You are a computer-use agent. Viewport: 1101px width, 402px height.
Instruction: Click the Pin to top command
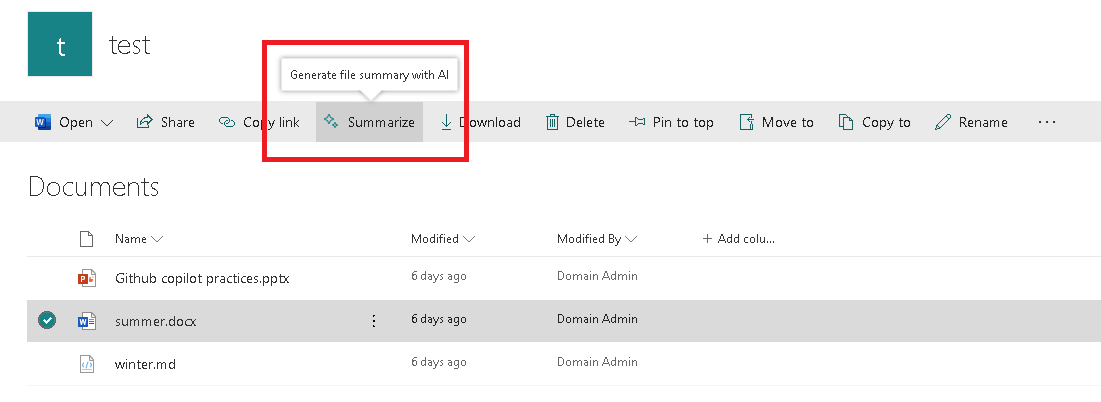[x=671, y=122]
